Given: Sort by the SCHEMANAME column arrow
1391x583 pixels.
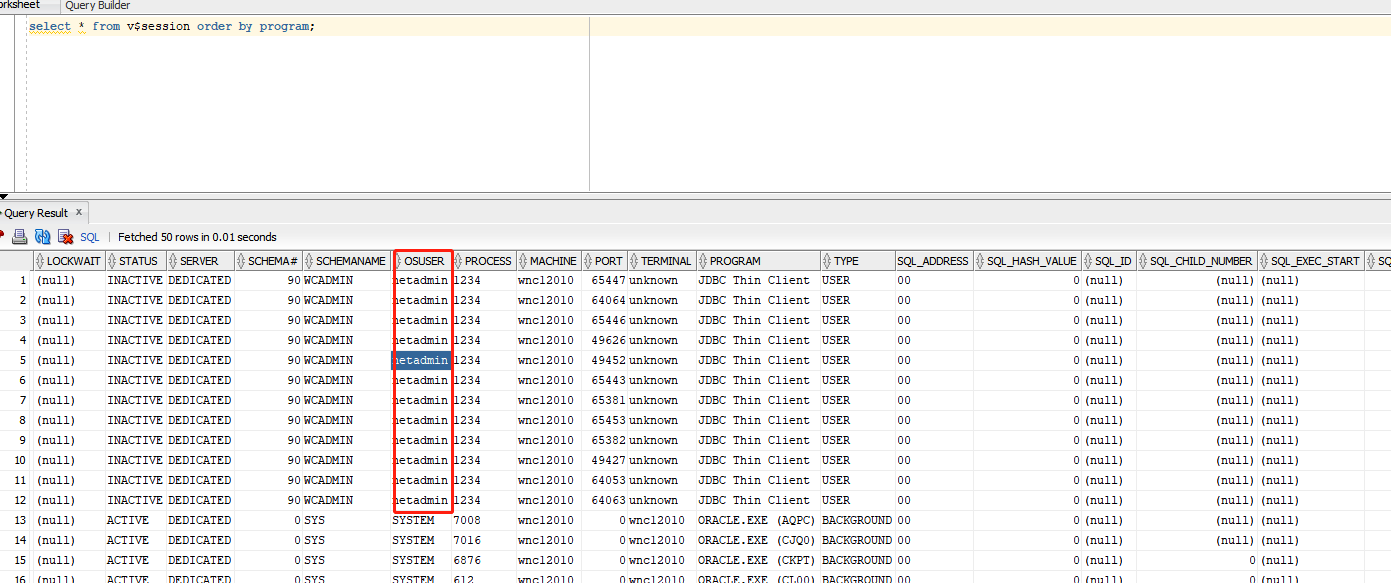Looking at the screenshot, I should coord(311,260).
